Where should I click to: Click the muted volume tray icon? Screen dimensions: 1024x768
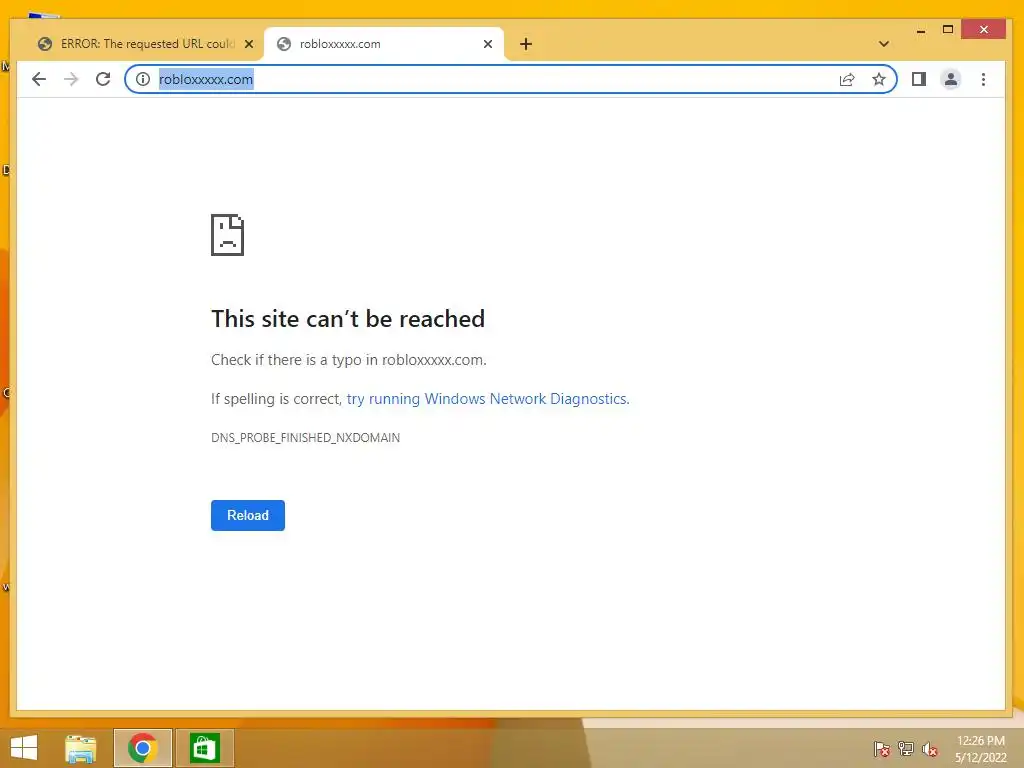[x=930, y=748]
